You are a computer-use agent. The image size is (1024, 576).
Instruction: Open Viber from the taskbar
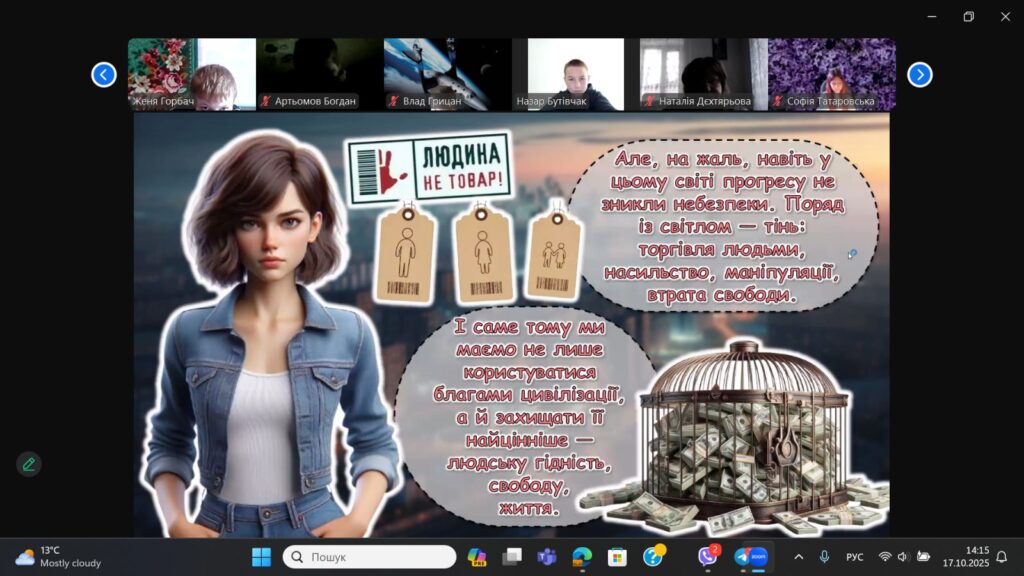point(708,556)
